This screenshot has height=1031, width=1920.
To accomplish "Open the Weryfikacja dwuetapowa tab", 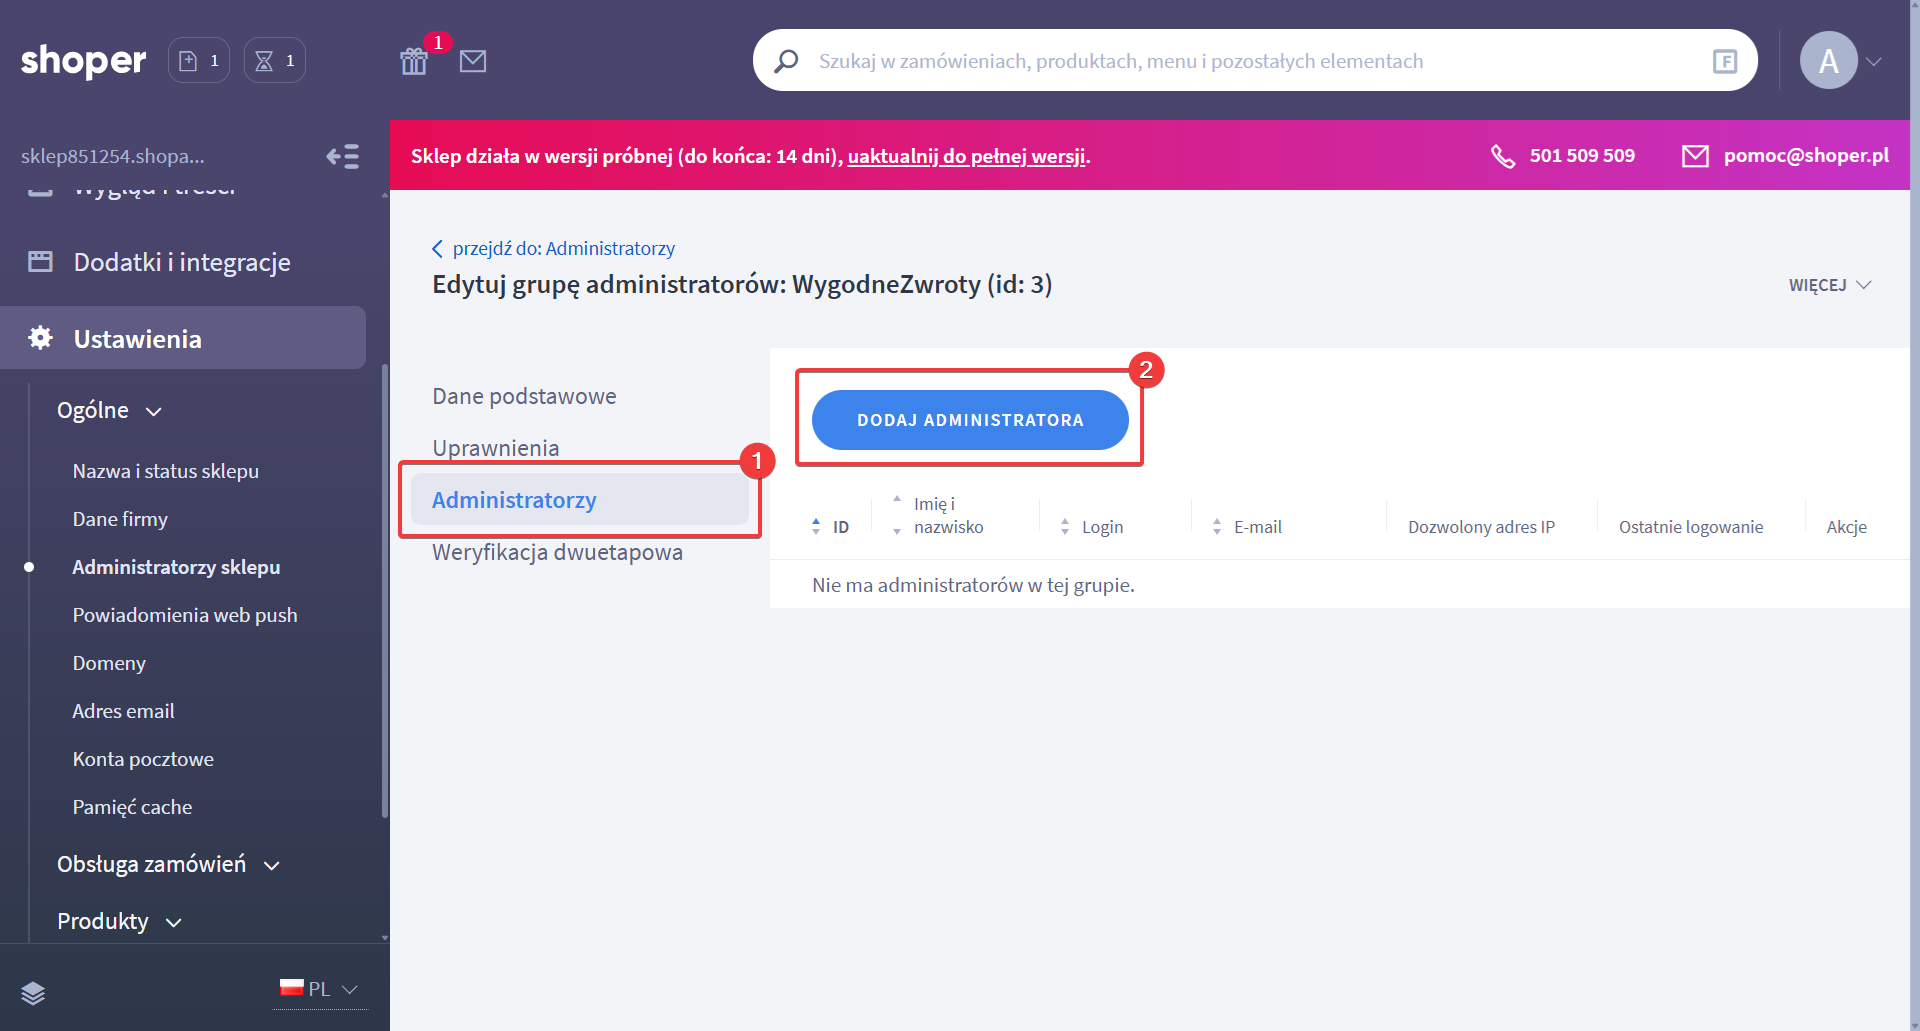I will click(557, 552).
